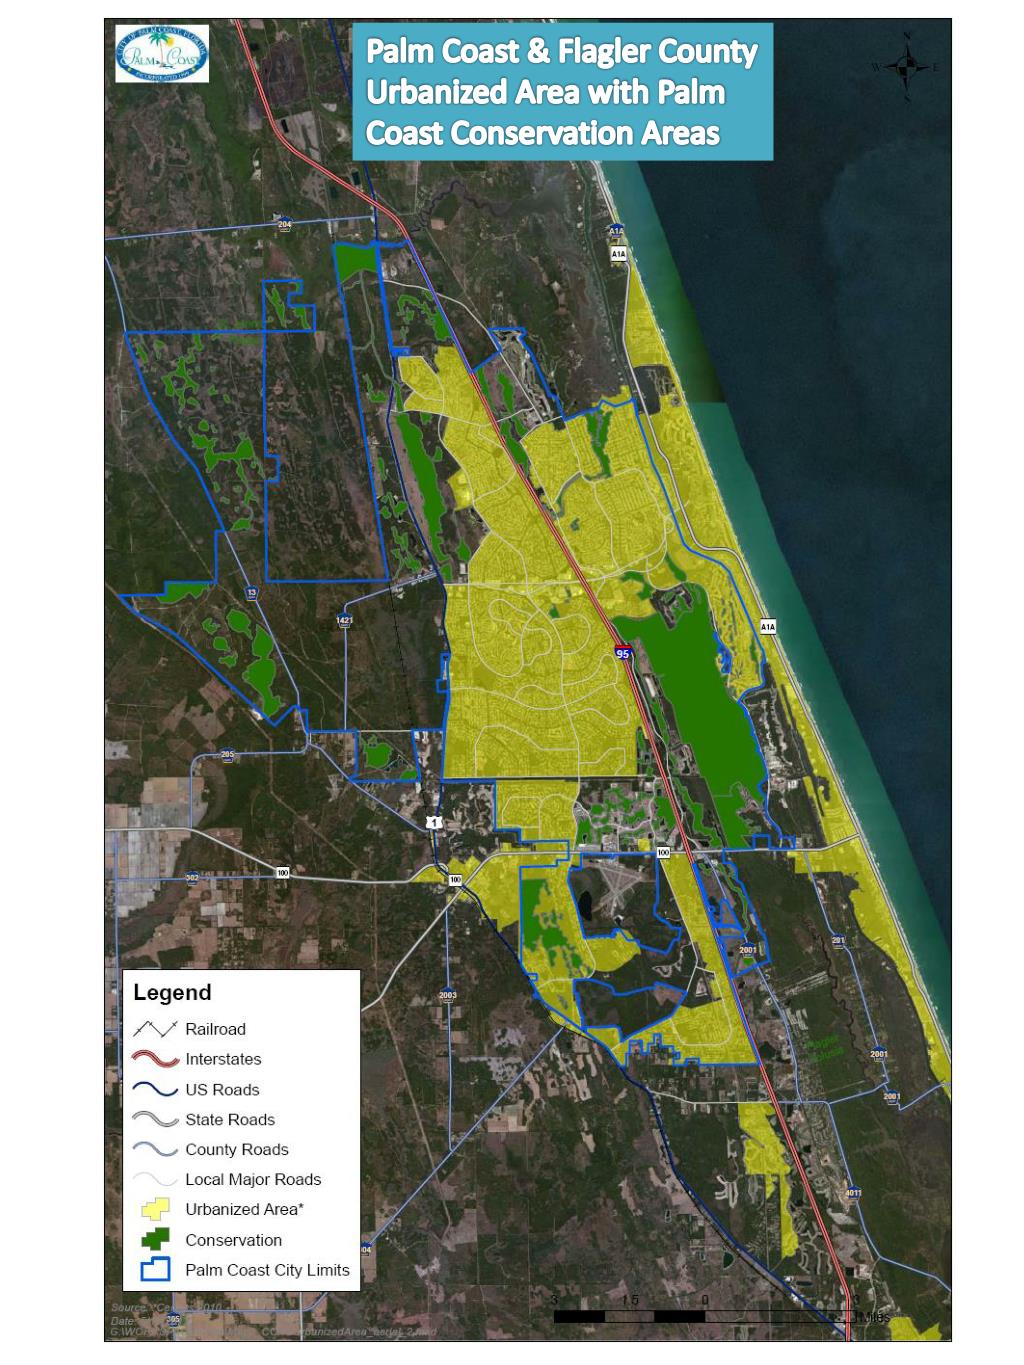Image resolution: width=1024 pixels, height=1365 pixels.
Task: Click the Palm Coast City Limits legend symbol
Action: click(155, 1270)
